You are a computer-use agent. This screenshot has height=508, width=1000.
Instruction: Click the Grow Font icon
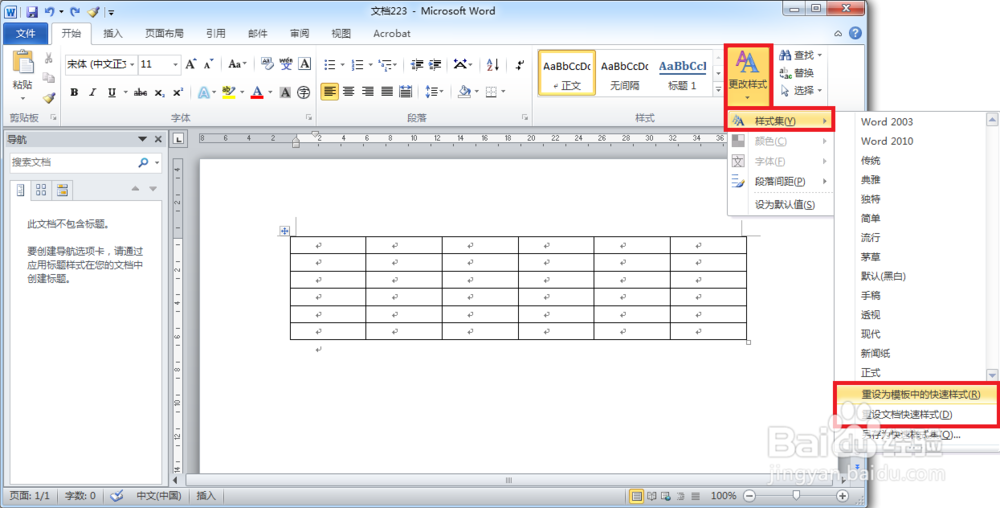point(191,64)
